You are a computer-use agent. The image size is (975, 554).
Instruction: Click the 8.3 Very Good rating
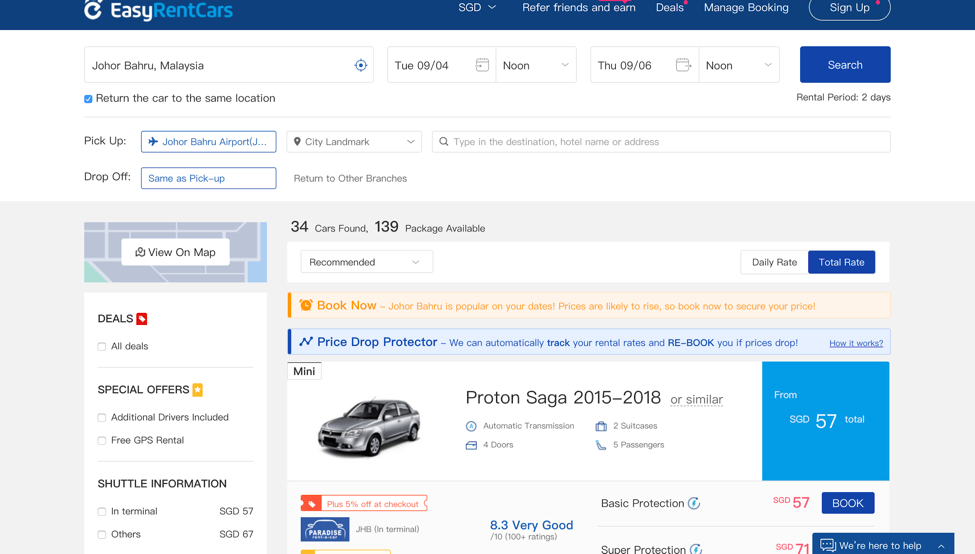[x=531, y=525]
